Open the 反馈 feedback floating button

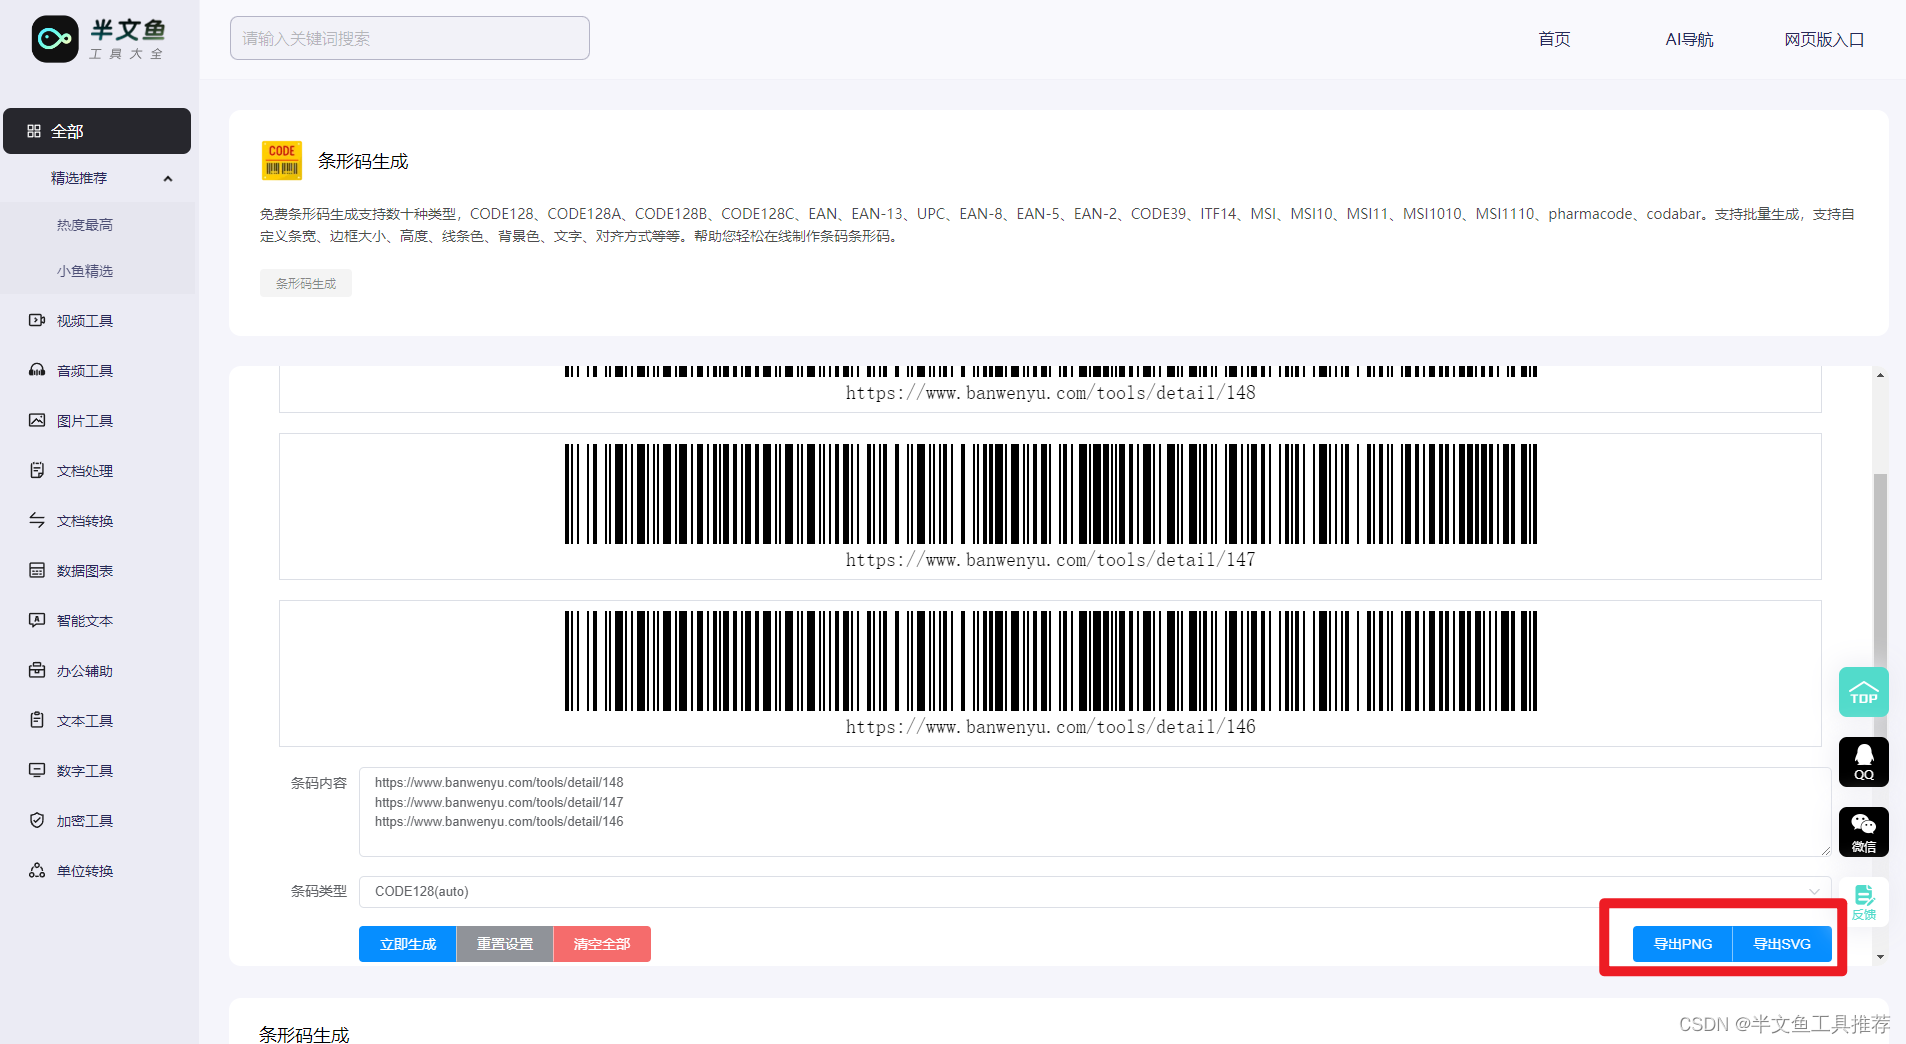(x=1863, y=902)
